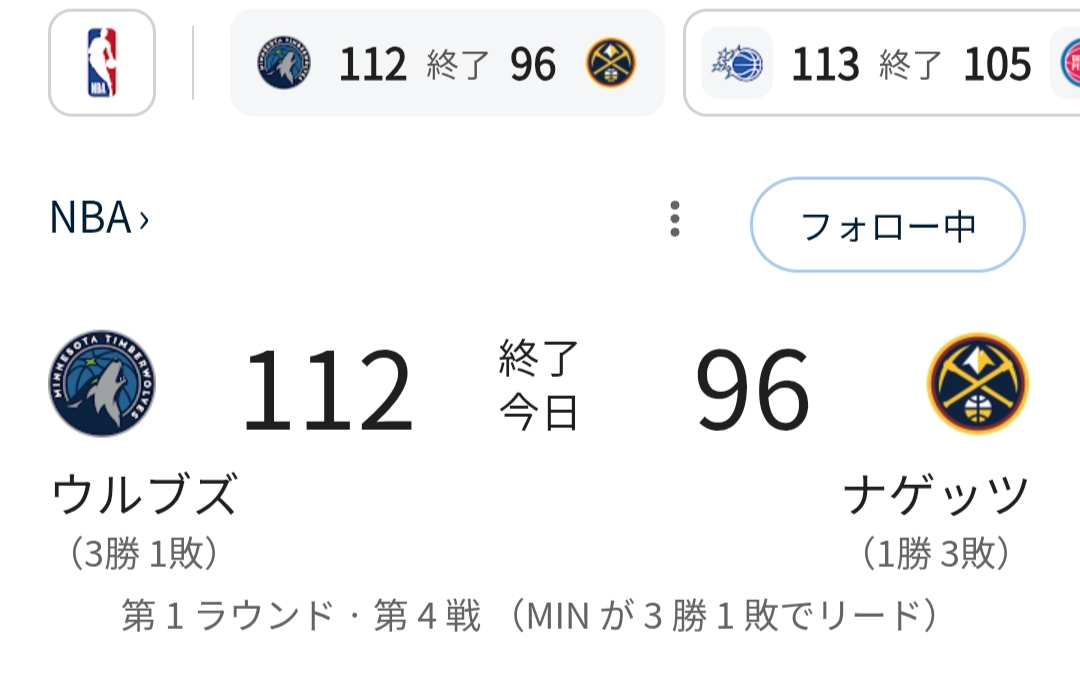Click the large 96 Nuggets score

(x=752, y=388)
